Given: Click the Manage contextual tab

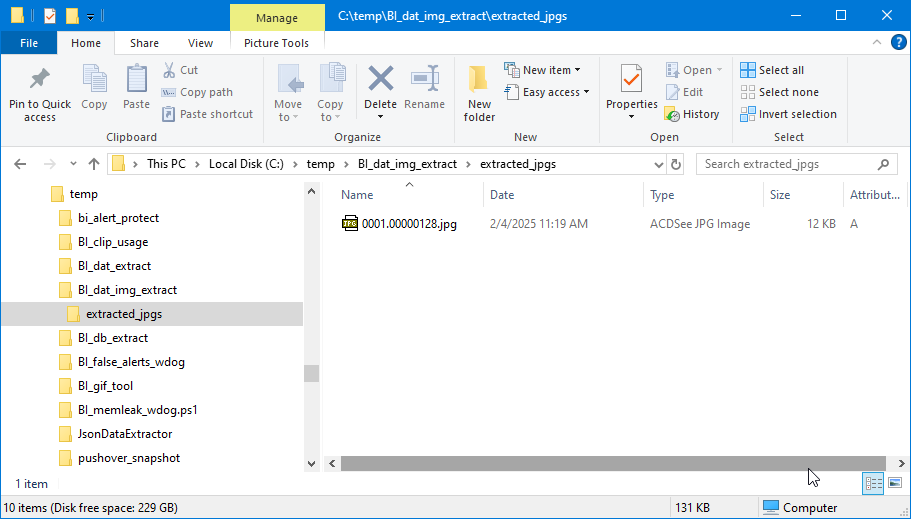Looking at the screenshot, I should 277,18.
